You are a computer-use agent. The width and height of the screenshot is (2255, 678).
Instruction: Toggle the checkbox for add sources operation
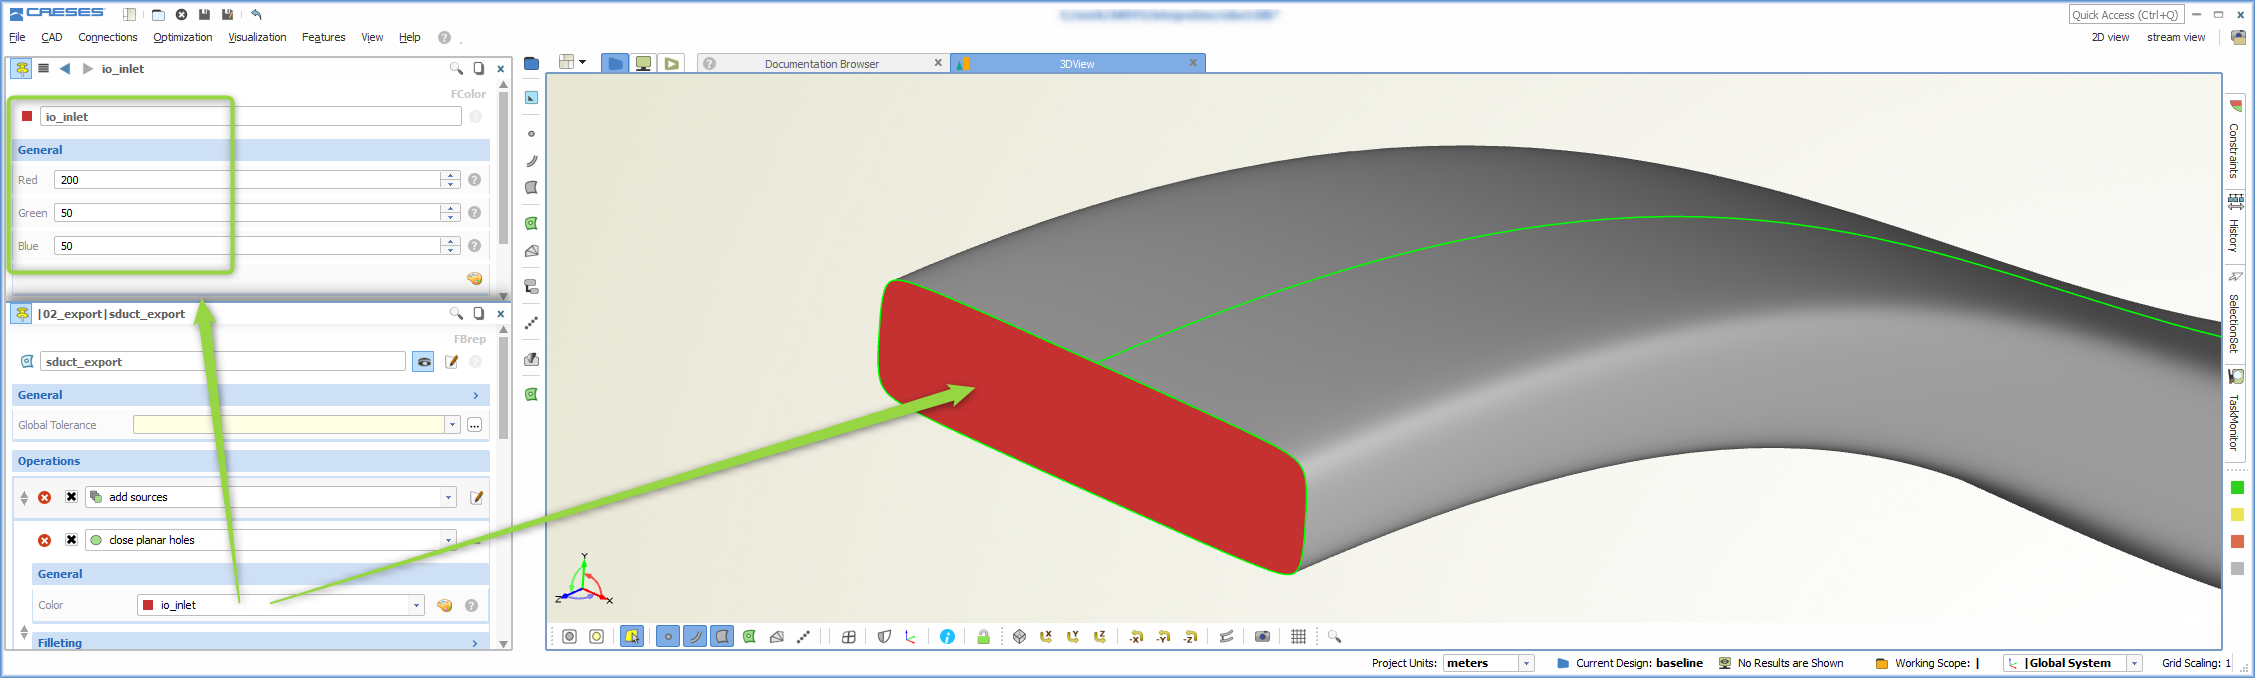point(71,497)
